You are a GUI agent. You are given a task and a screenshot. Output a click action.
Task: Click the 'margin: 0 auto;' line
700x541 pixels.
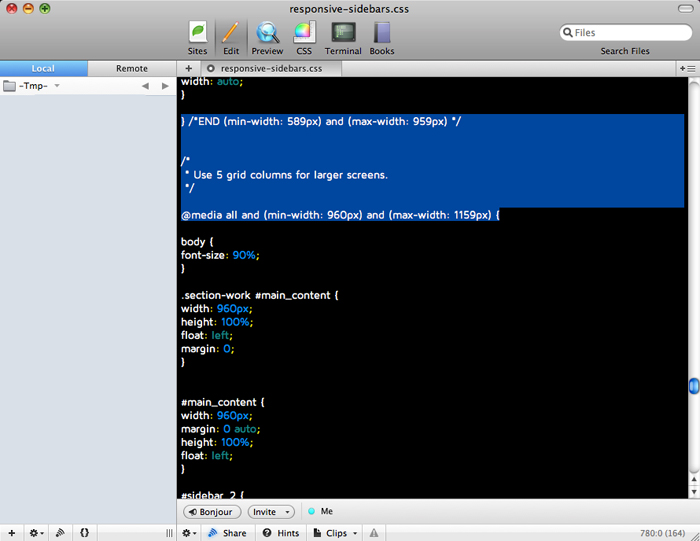(x=220, y=429)
